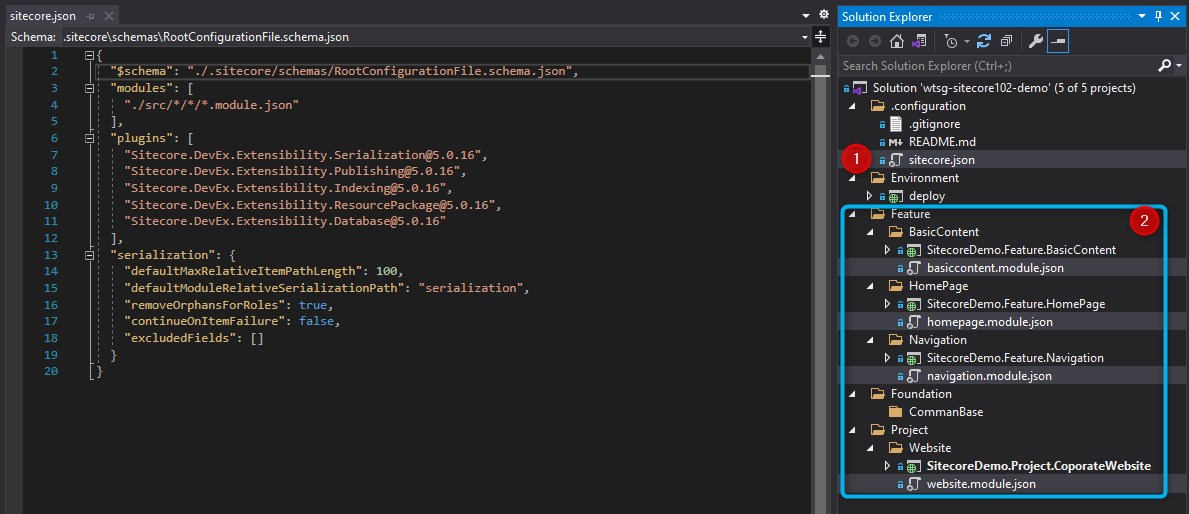This screenshot has width=1189, height=514.
Task: Go Forward in Solution Explorer toolbar
Action: click(874, 42)
